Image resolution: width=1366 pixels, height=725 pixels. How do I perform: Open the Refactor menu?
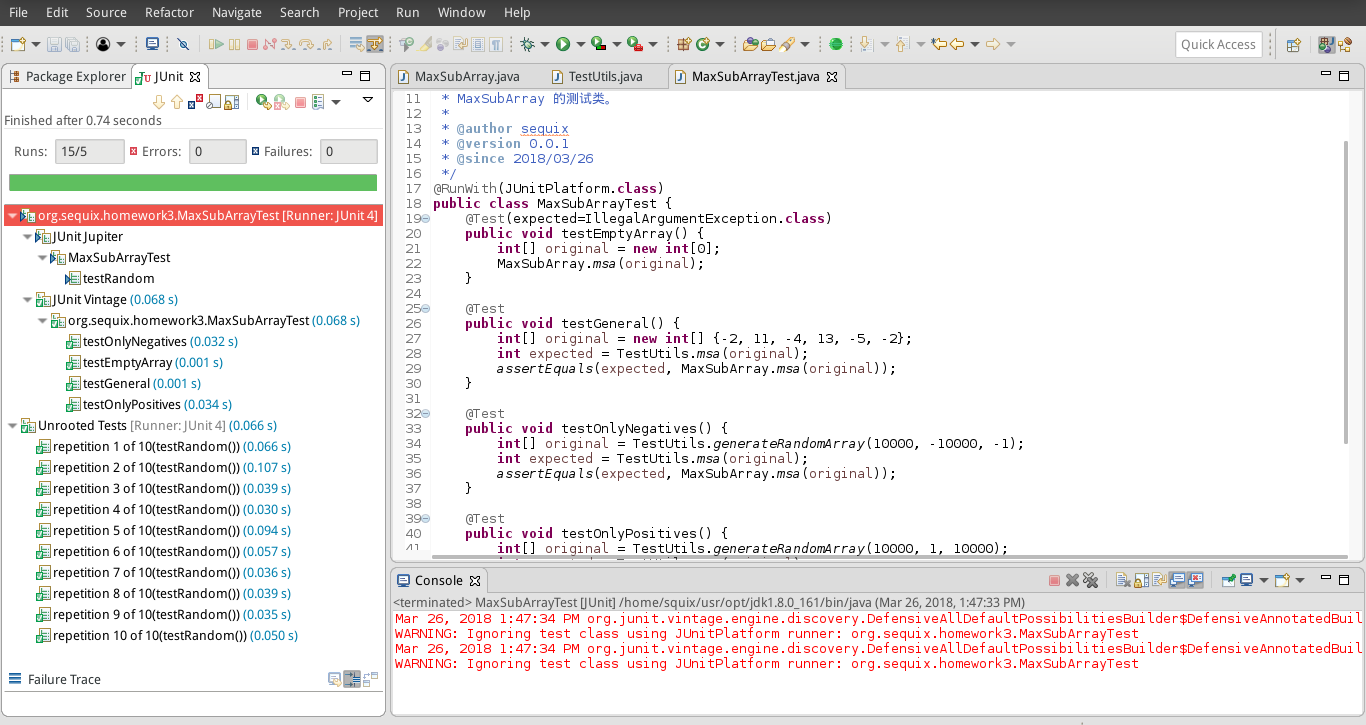tap(168, 12)
